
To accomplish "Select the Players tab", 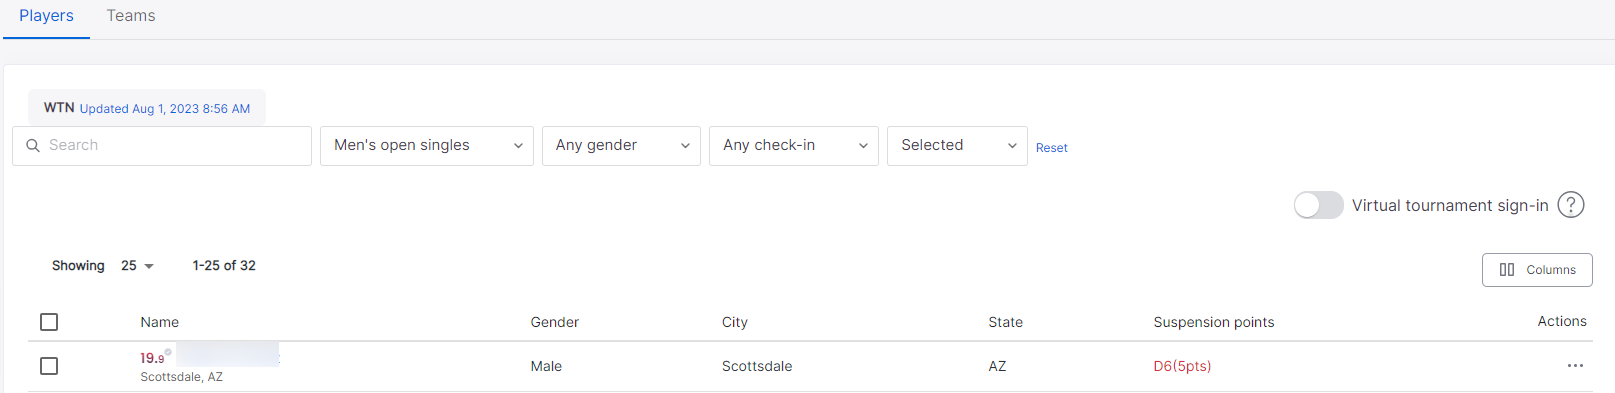I will tap(46, 16).
